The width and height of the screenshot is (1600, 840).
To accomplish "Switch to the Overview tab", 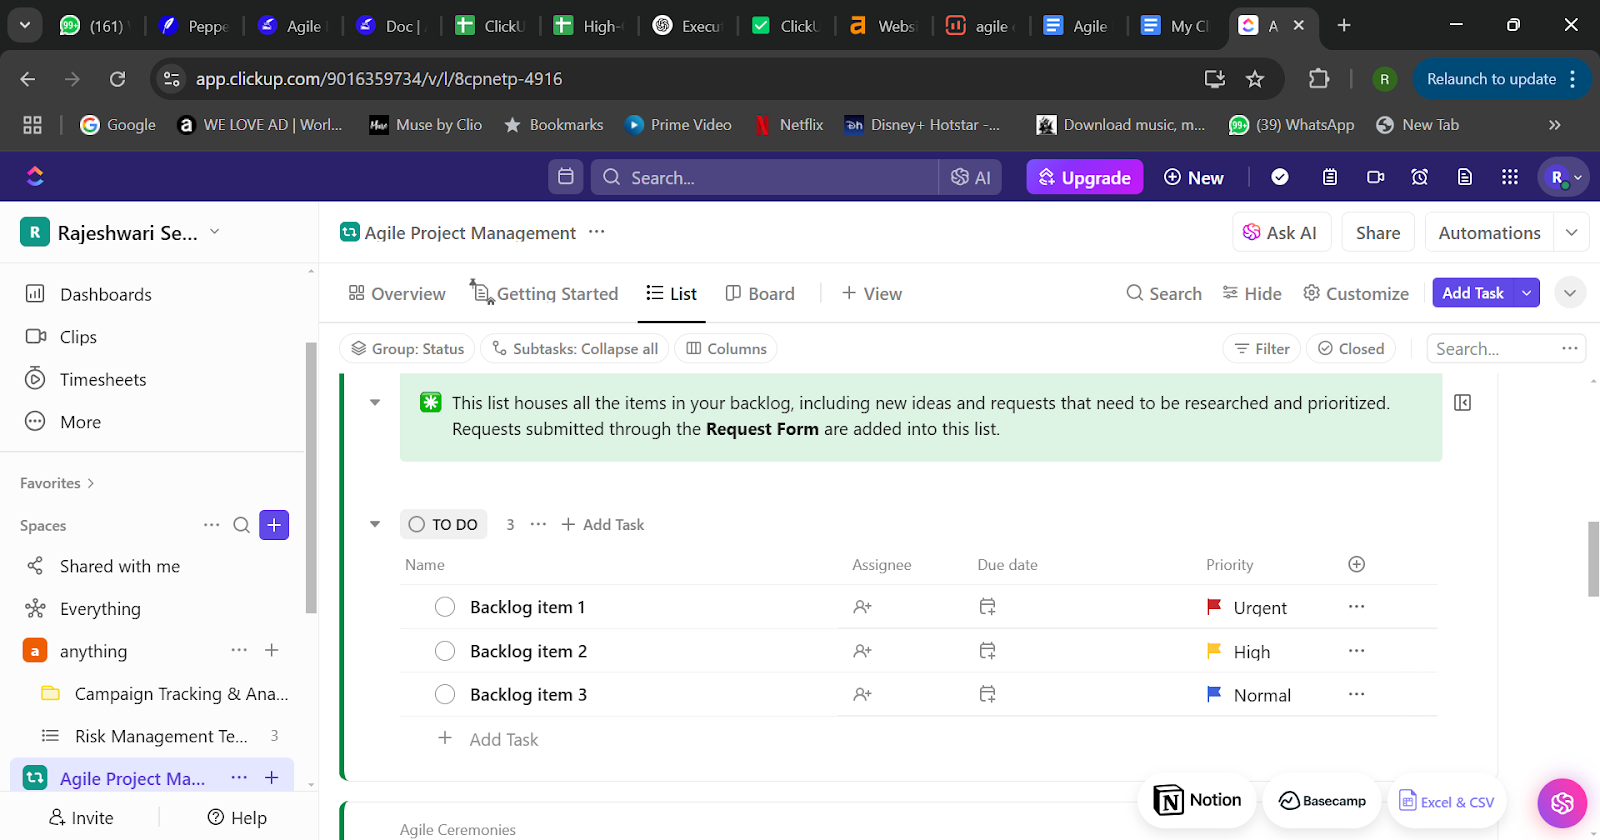I will 397,293.
